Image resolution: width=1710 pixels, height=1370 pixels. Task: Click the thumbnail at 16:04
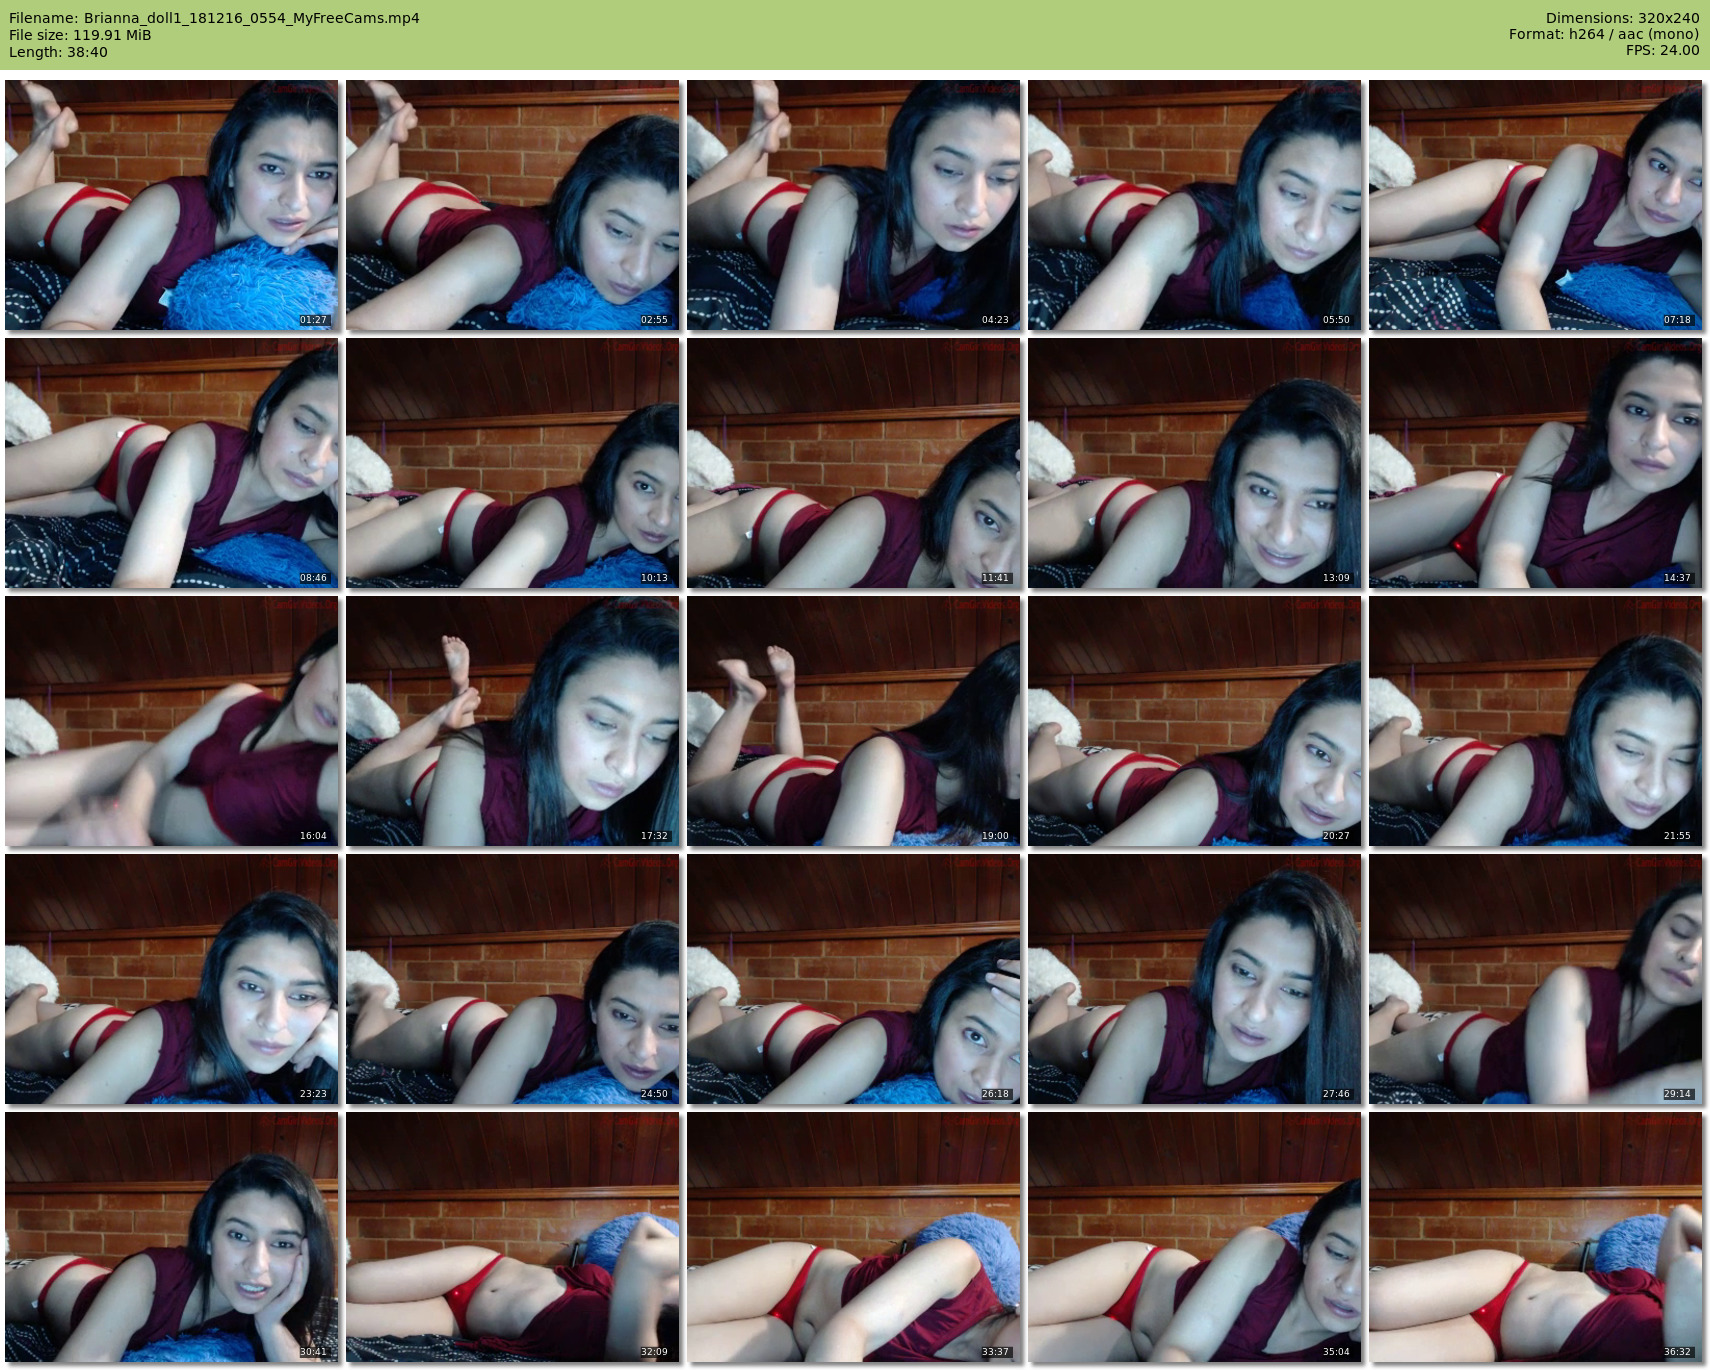[172, 721]
